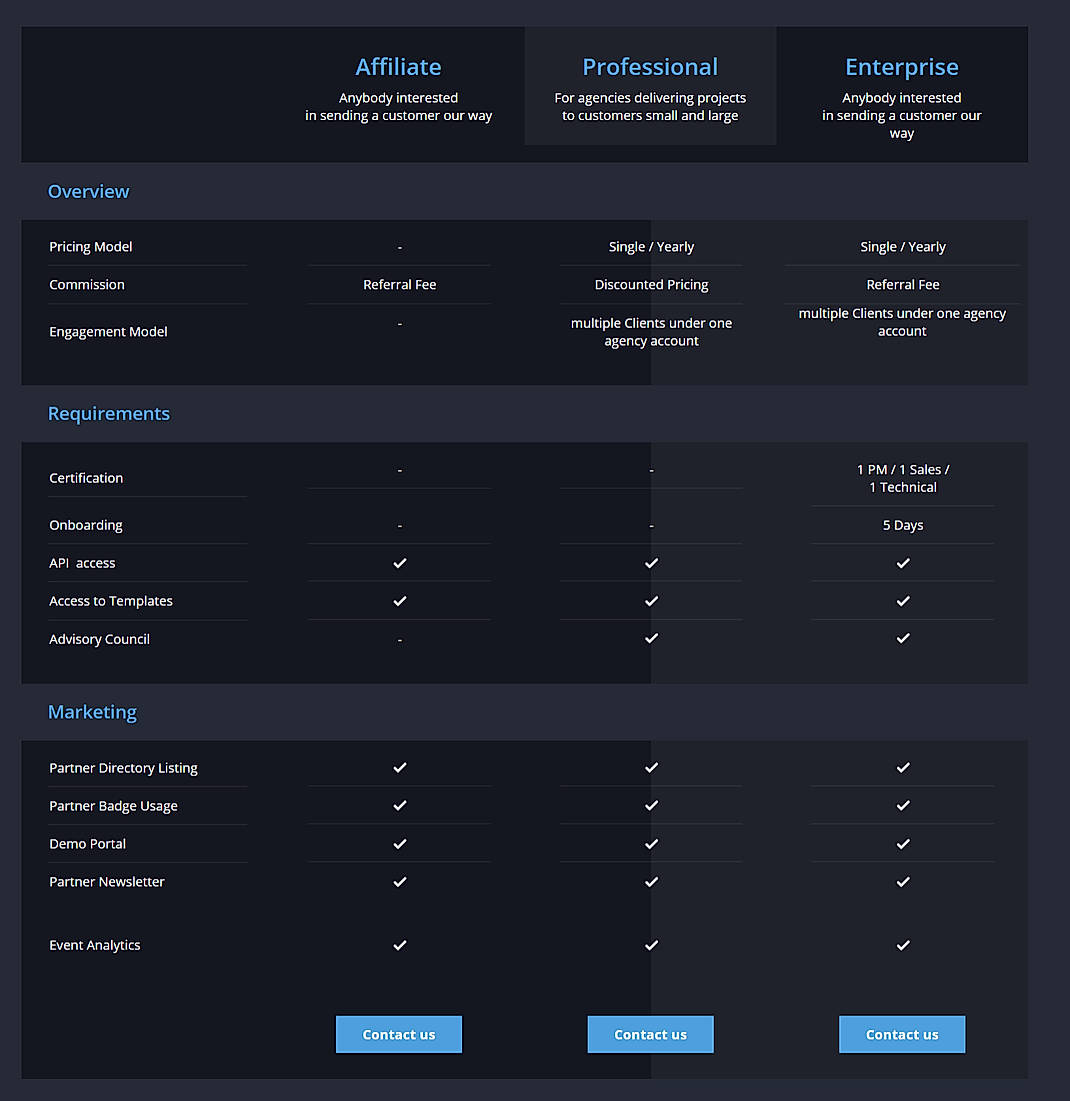Click the Partner Badge Usage row label
Screen dimensions: 1070x1101
(114, 806)
